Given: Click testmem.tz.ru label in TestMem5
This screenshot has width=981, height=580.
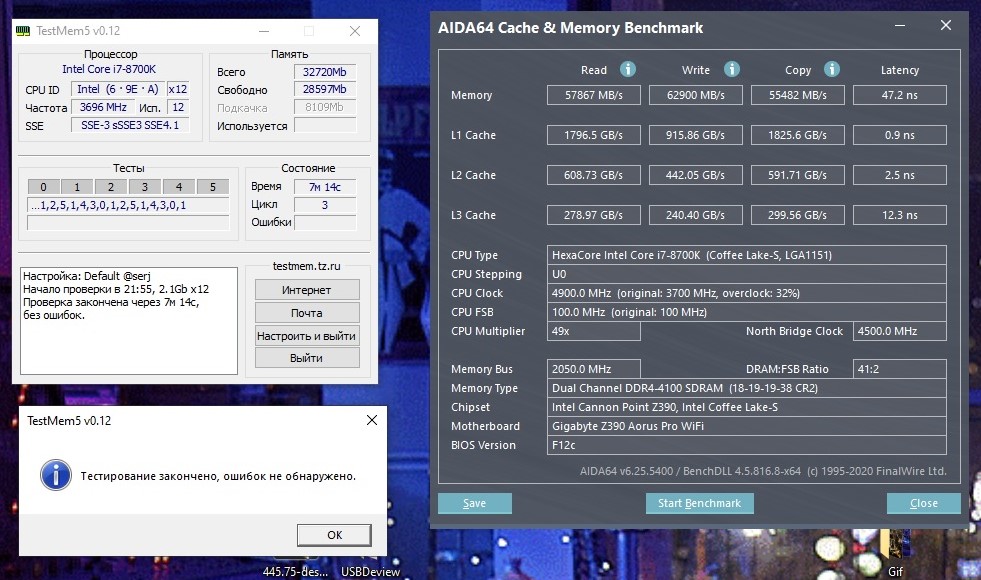Looking at the screenshot, I should coord(307,266).
